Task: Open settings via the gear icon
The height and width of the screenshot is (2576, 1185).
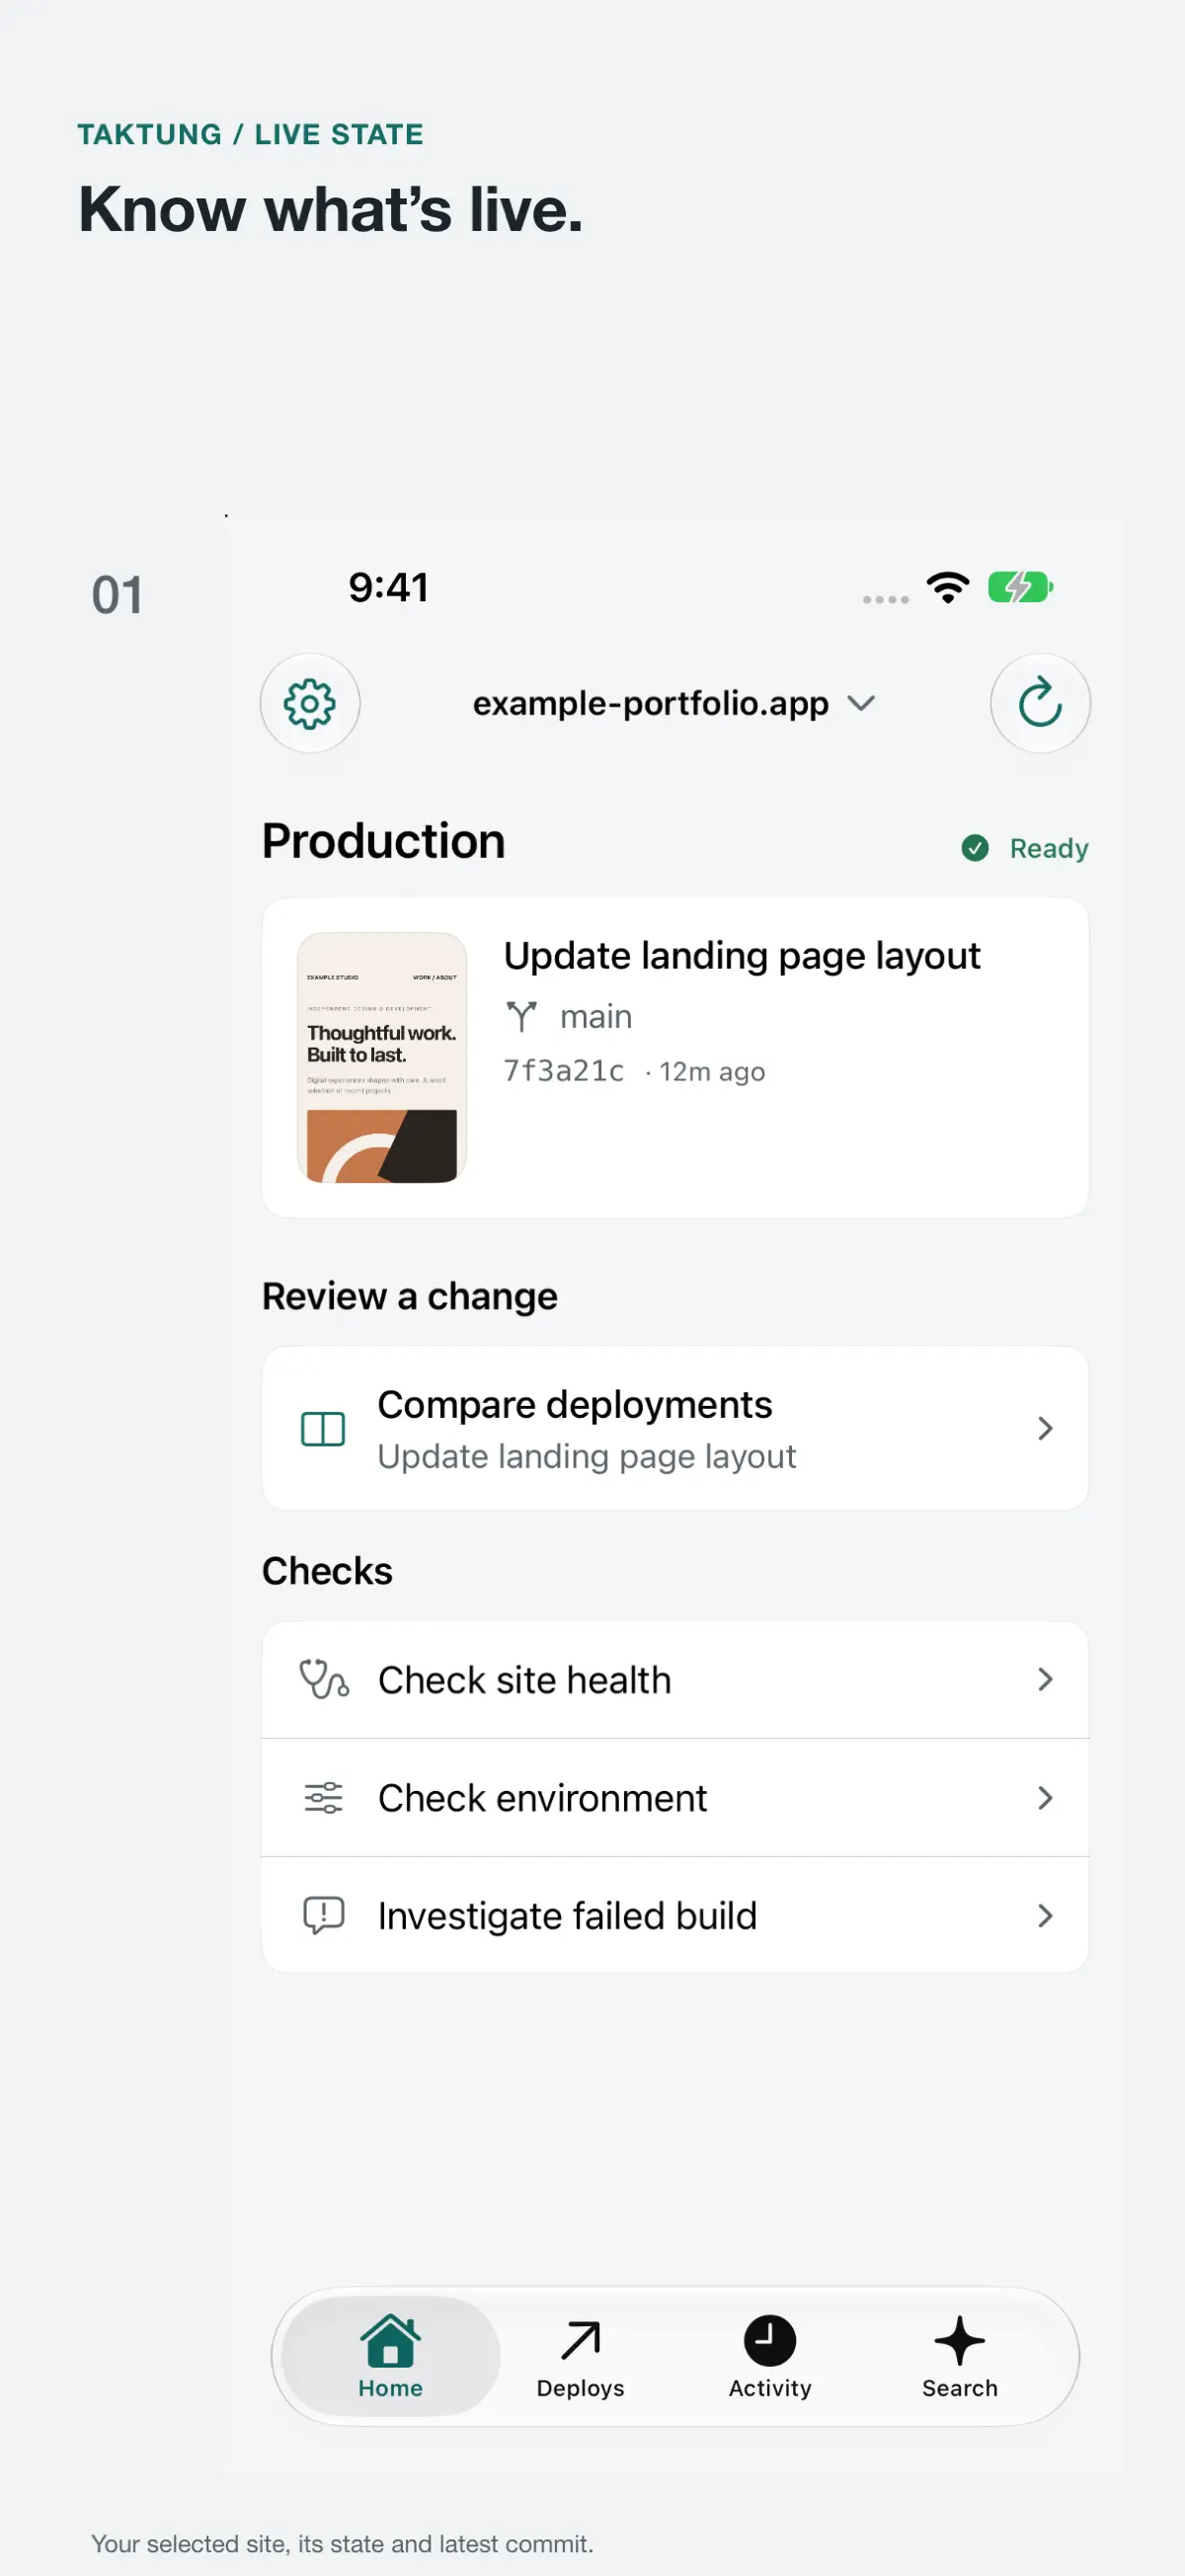Action: click(x=310, y=703)
